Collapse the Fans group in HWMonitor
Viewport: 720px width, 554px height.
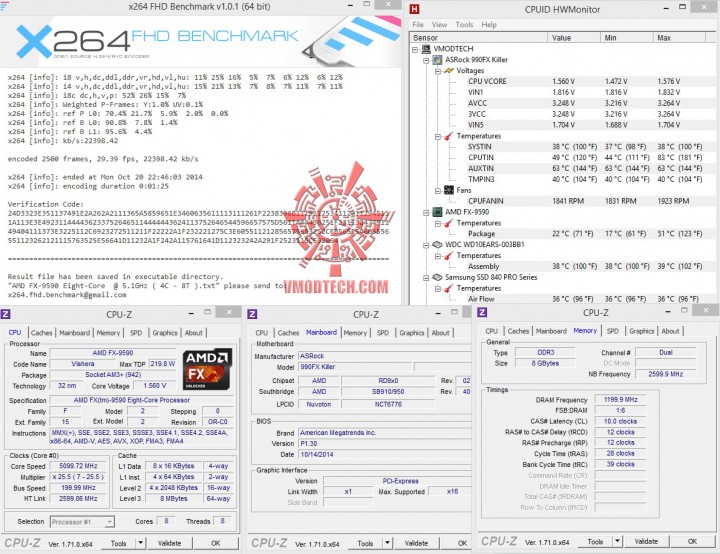click(x=438, y=191)
